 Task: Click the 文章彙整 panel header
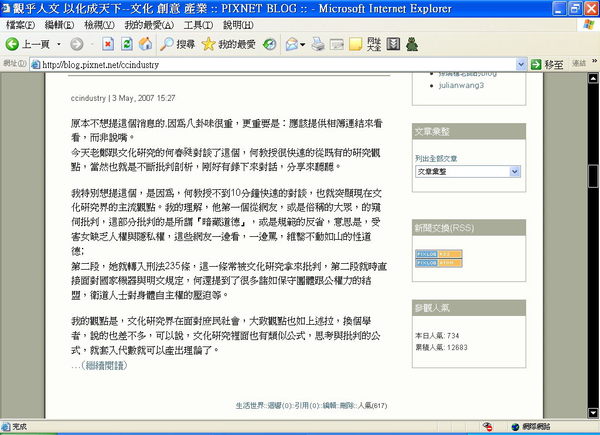(469, 132)
